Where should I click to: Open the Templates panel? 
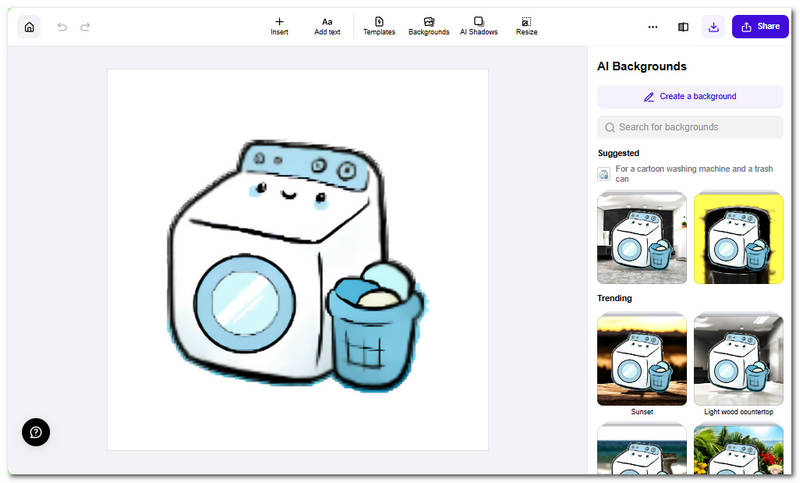[379, 26]
